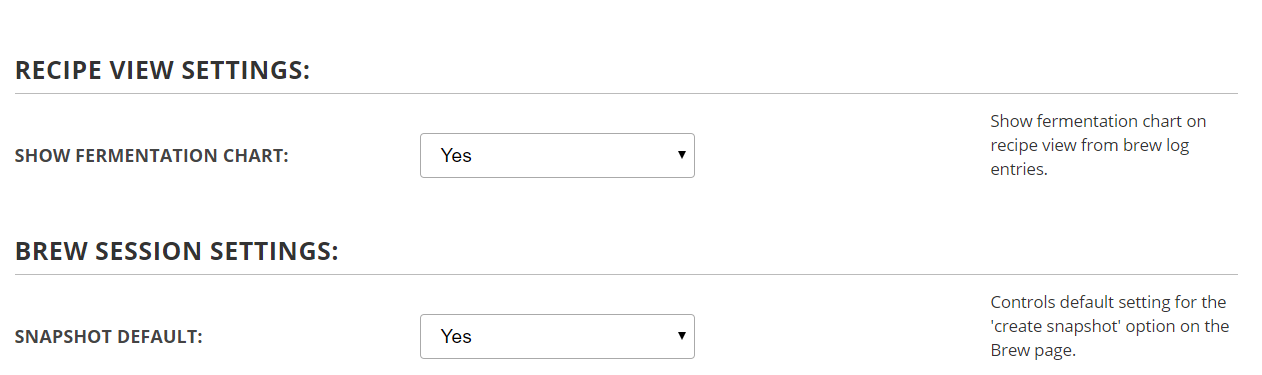Select the 'Yes' value in Snapshot Default field
The height and width of the screenshot is (375, 1262).
456,336
